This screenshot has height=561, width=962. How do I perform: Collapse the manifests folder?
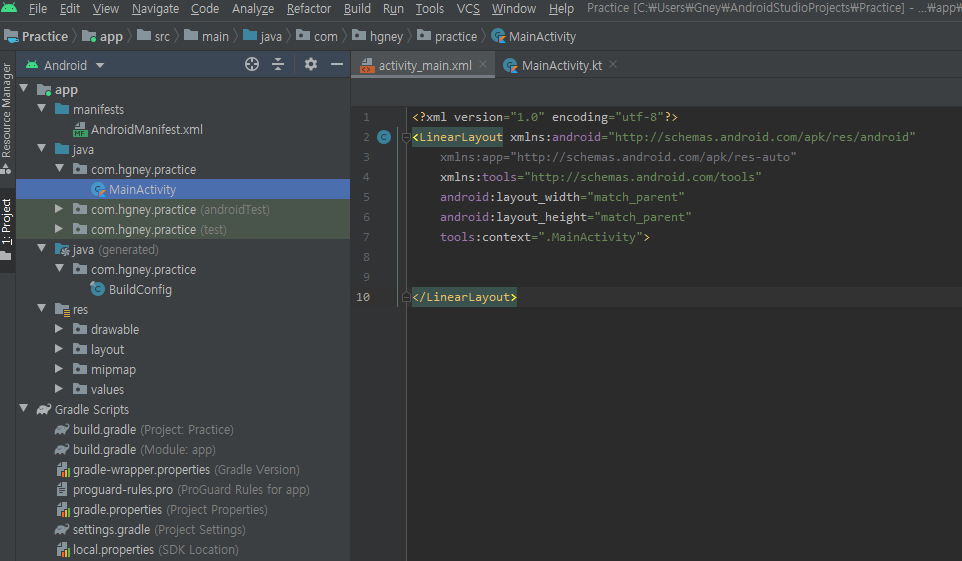[x=42, y=109]
